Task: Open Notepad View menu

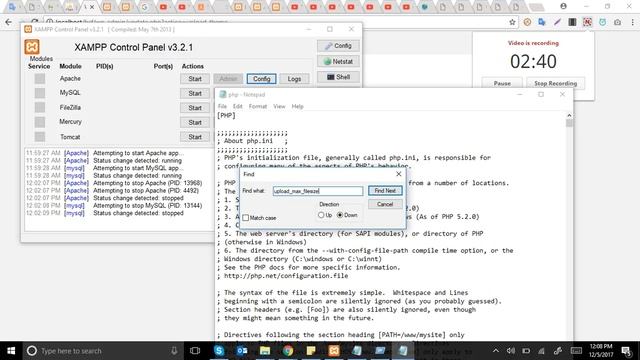Action: [x=279, y=107]
